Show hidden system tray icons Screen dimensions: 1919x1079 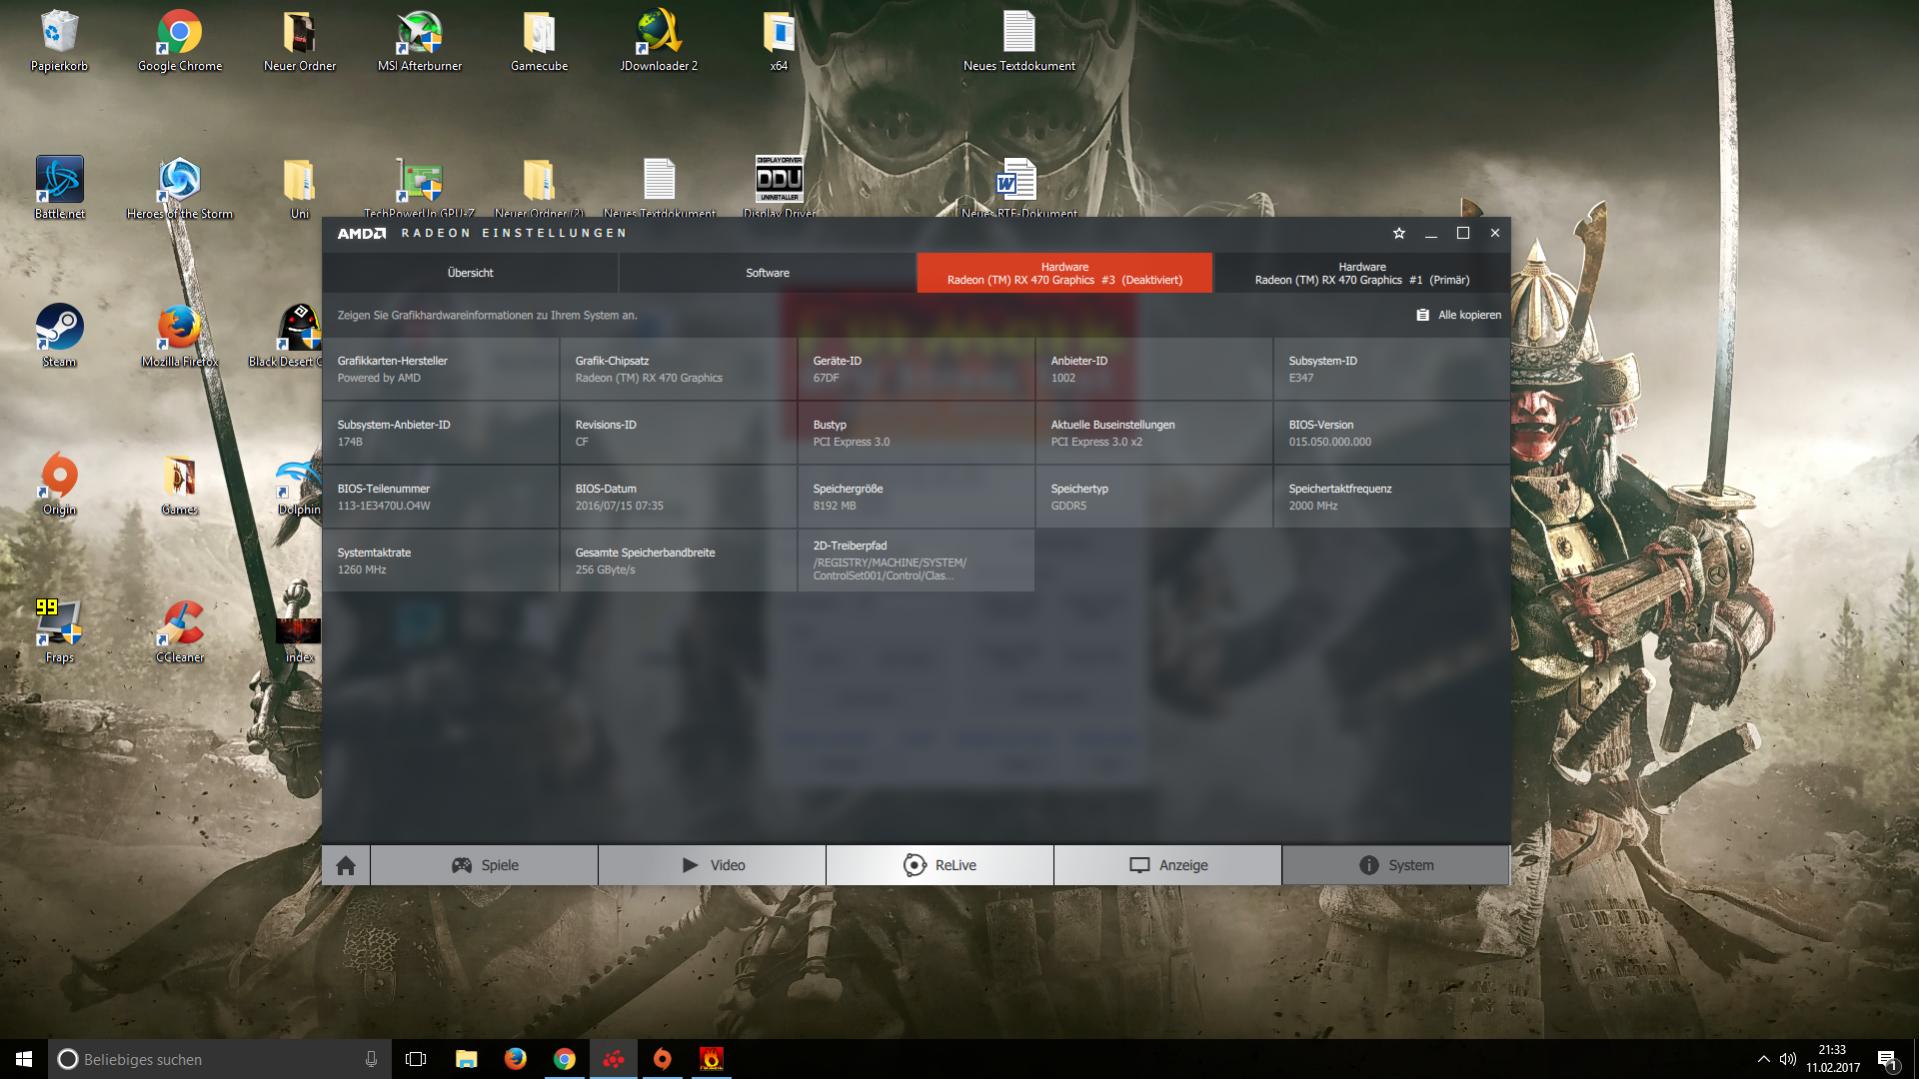pyautogui.click(x=1763, y=1059)
